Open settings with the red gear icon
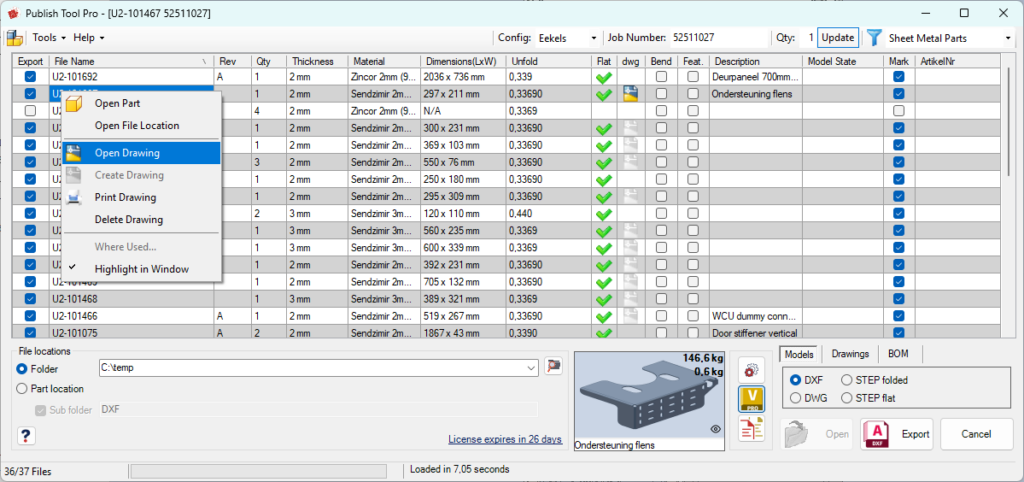This screenshot has width=1024, height=482. (x=751, y=370)
